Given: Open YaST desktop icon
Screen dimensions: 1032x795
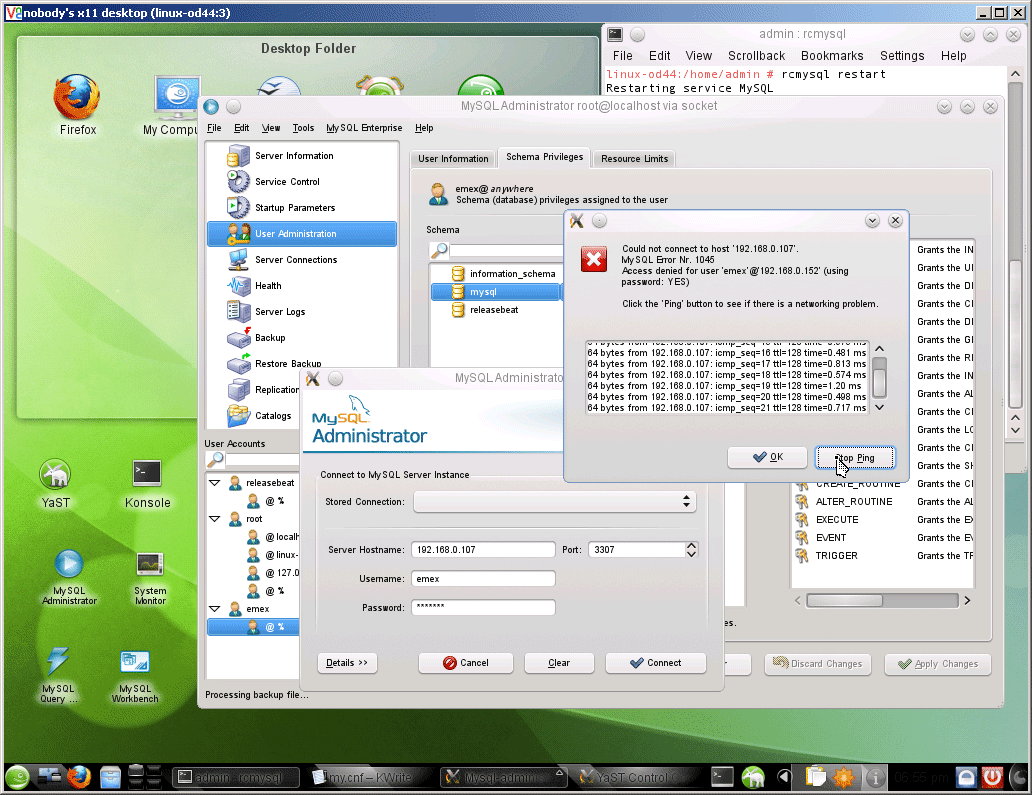Looking at the screenshot, I should tap(55, 484).
